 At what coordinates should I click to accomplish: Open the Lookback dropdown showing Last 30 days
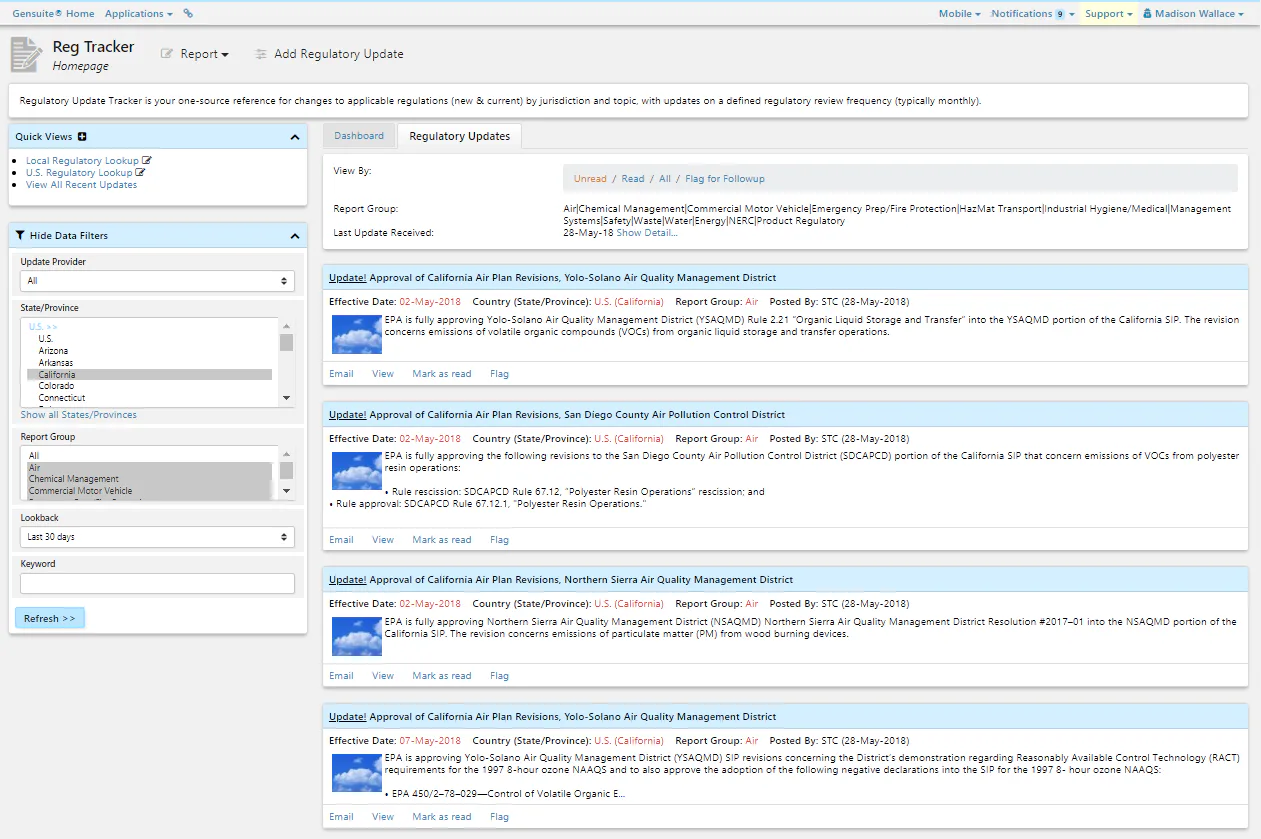coord(157,536)
